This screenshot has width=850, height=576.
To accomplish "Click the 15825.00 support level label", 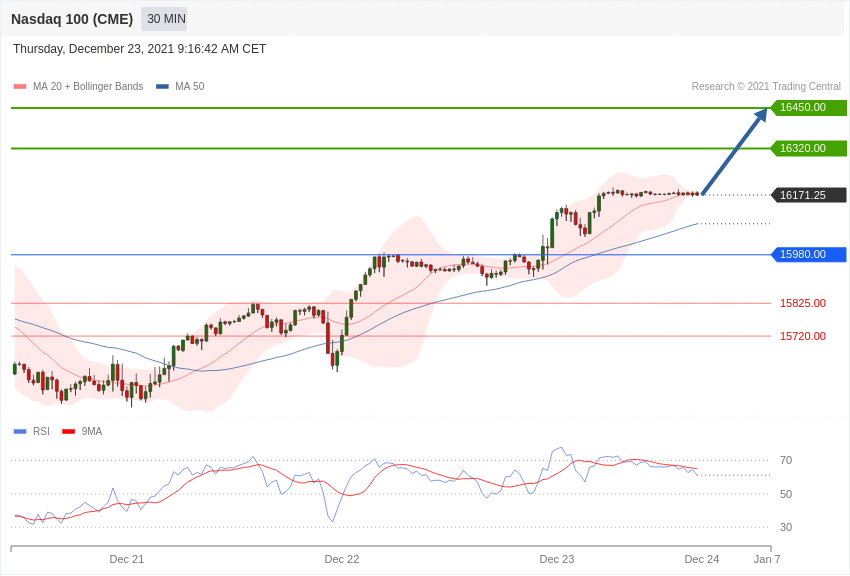I will (803, 303).
